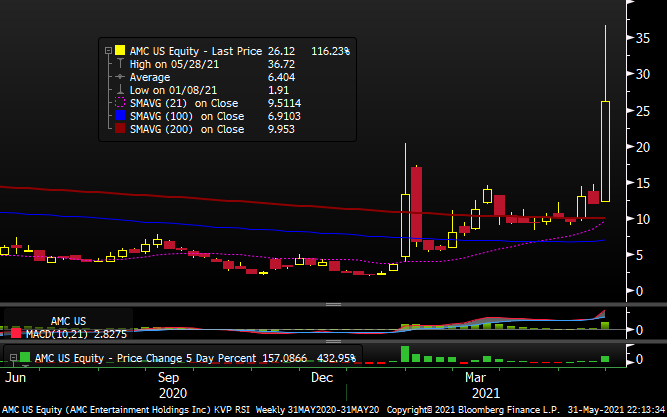Click the 'Mar' label on time axis
The image size is (667, 417).
coord(475,377)
